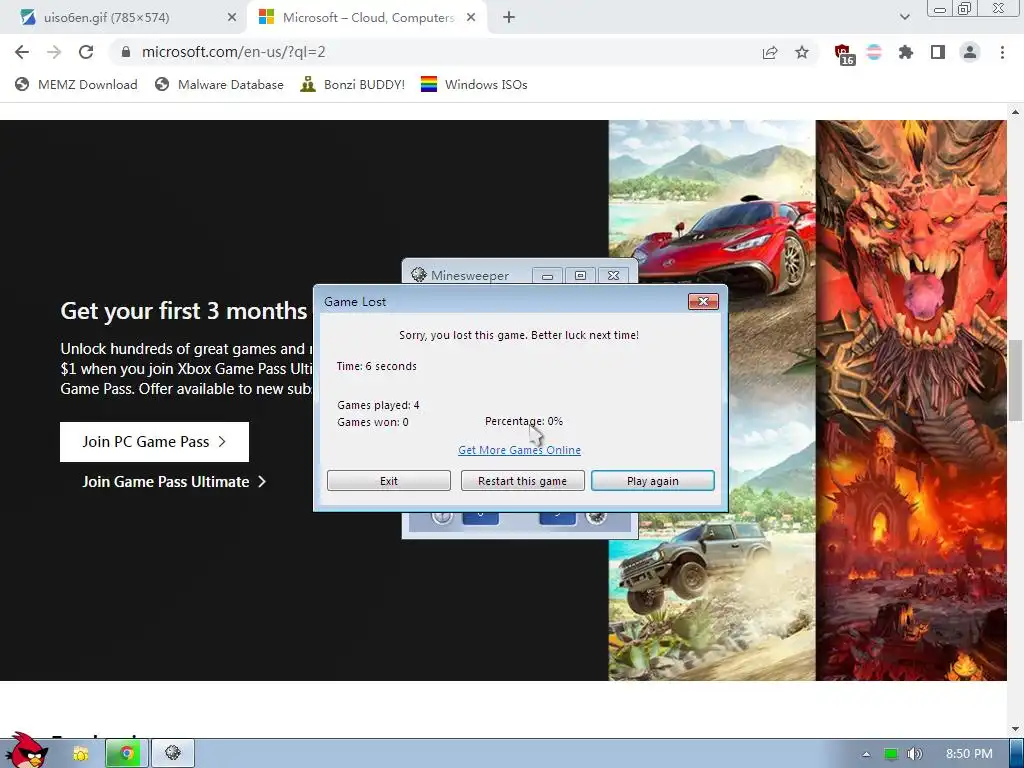This screenshot has width=1024, height=768.
Task: Choose Restart this game
Action: pos(522,481)
